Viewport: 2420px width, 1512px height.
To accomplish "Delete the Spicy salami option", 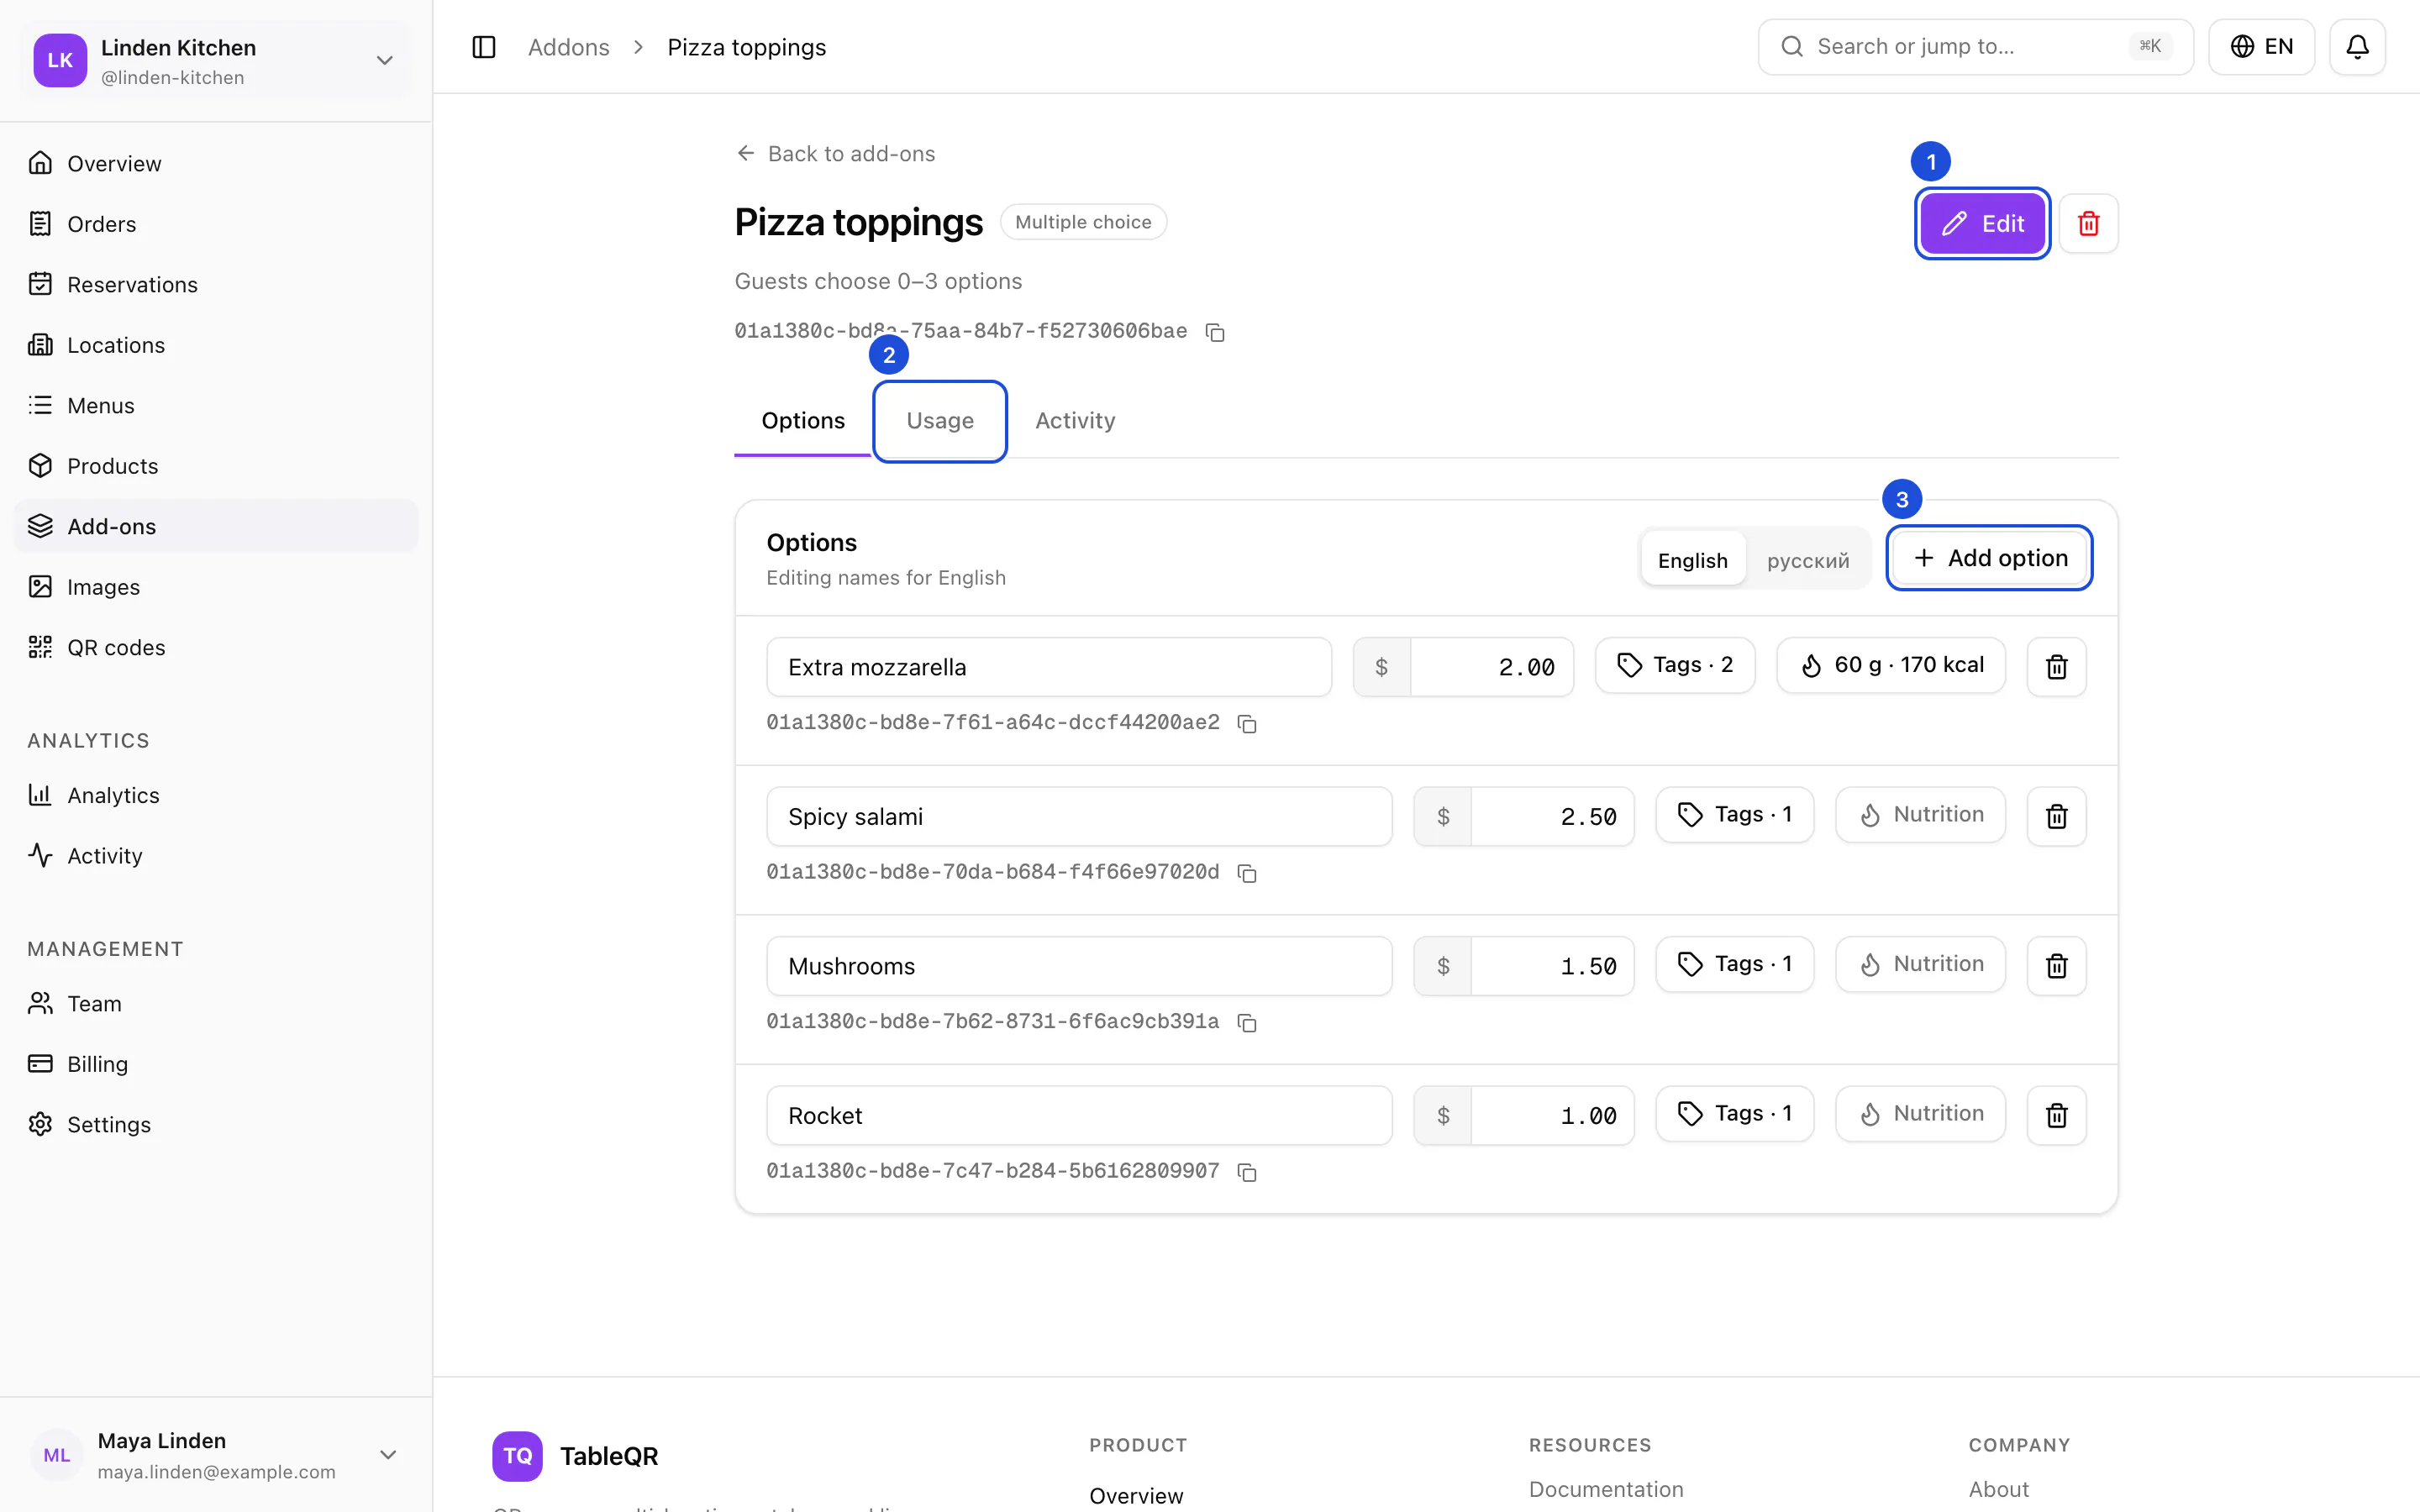I will click(2056, 816).
